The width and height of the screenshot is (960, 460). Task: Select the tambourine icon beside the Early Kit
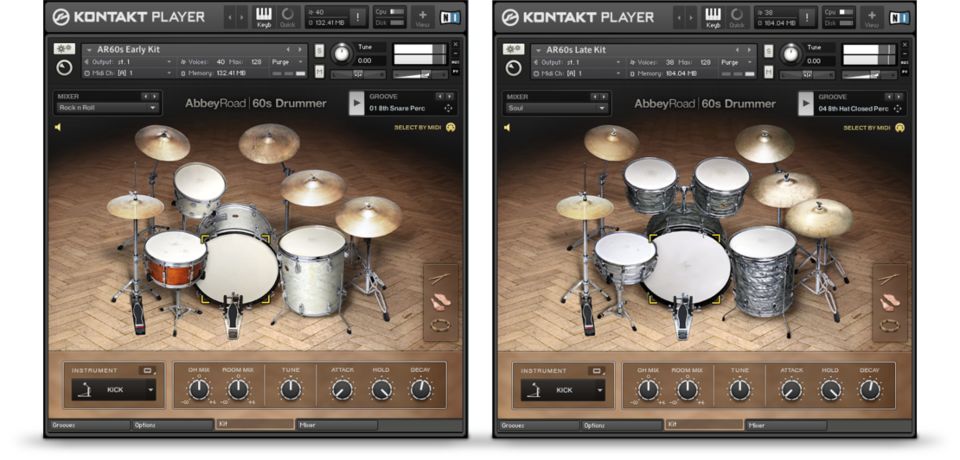(440, 324)
